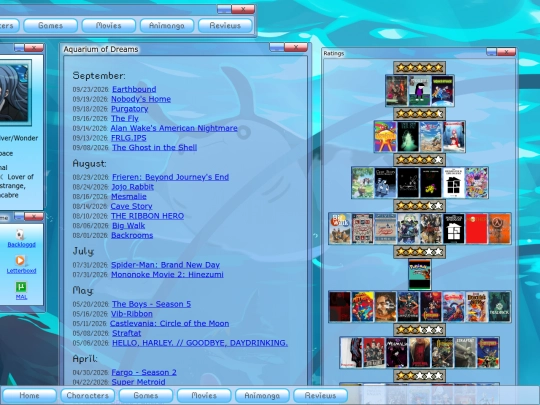Open Games in the bottom bar

pos(146,395)
